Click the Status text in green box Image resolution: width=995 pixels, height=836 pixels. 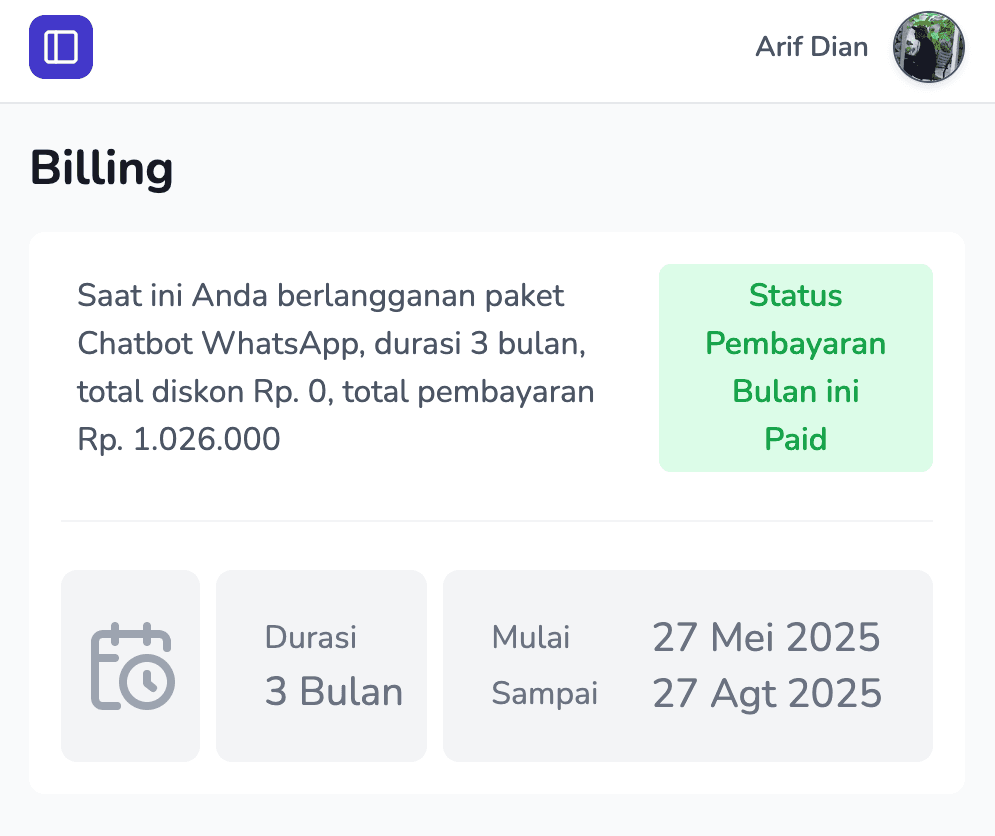tap(796, 295)
